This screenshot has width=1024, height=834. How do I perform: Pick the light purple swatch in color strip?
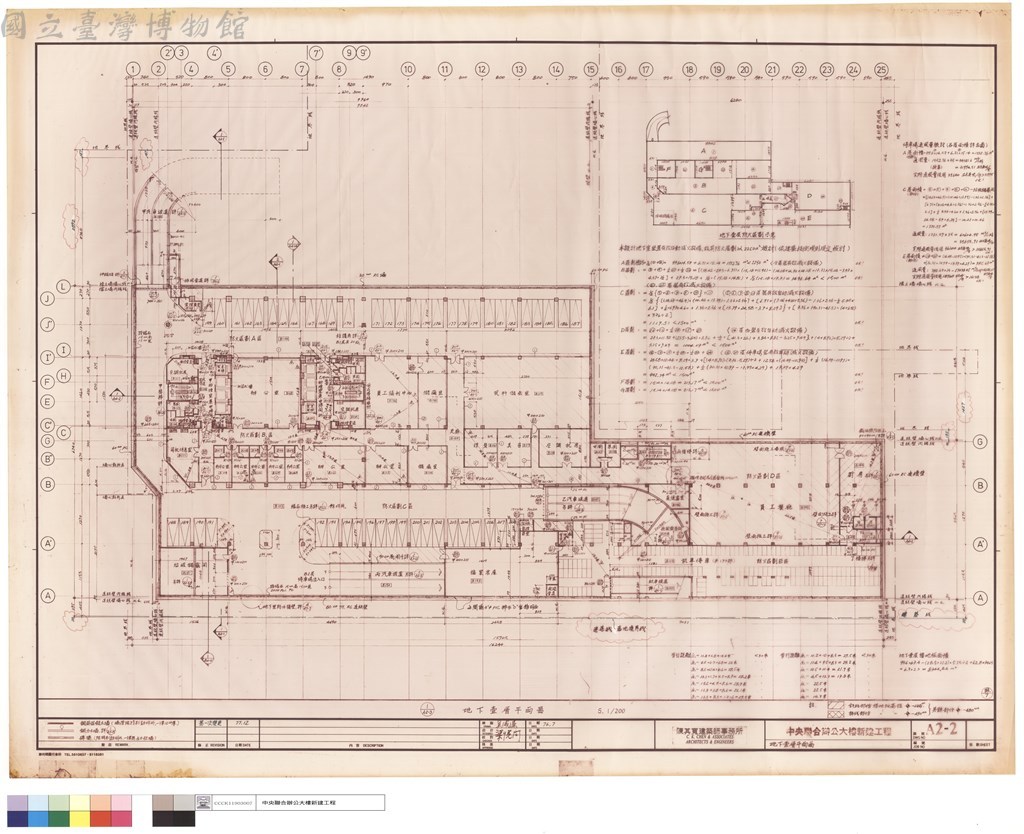(x=18, y=803)
